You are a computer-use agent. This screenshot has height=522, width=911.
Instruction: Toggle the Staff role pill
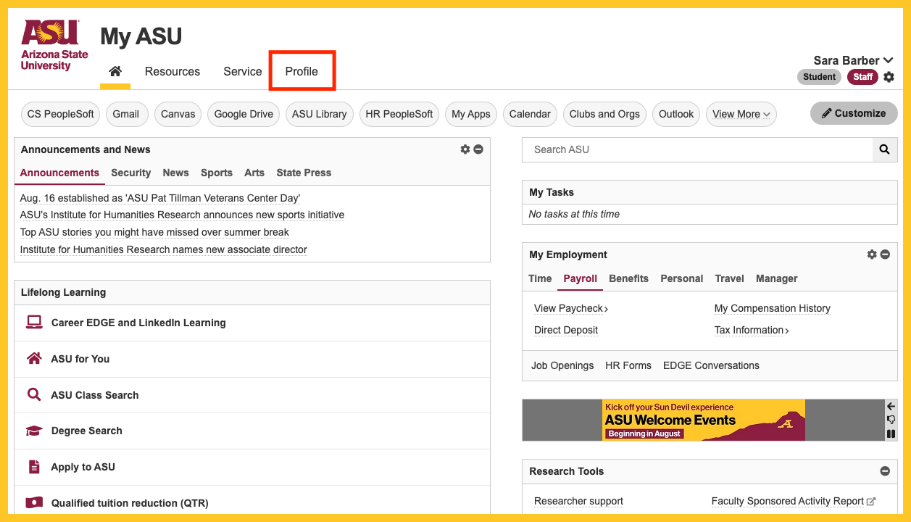coord(862,77)
